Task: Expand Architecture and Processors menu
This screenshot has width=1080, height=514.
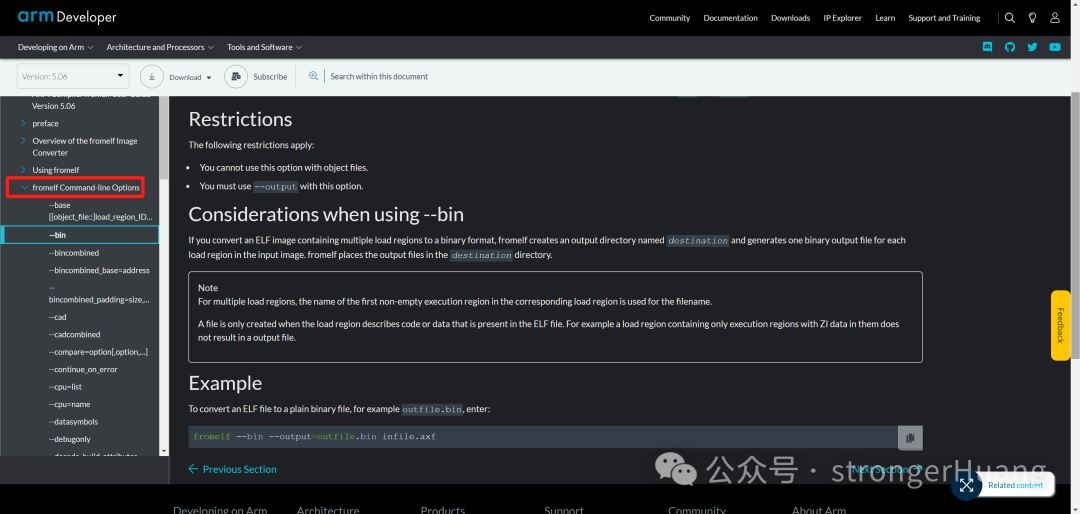Action: click(160, 47)
